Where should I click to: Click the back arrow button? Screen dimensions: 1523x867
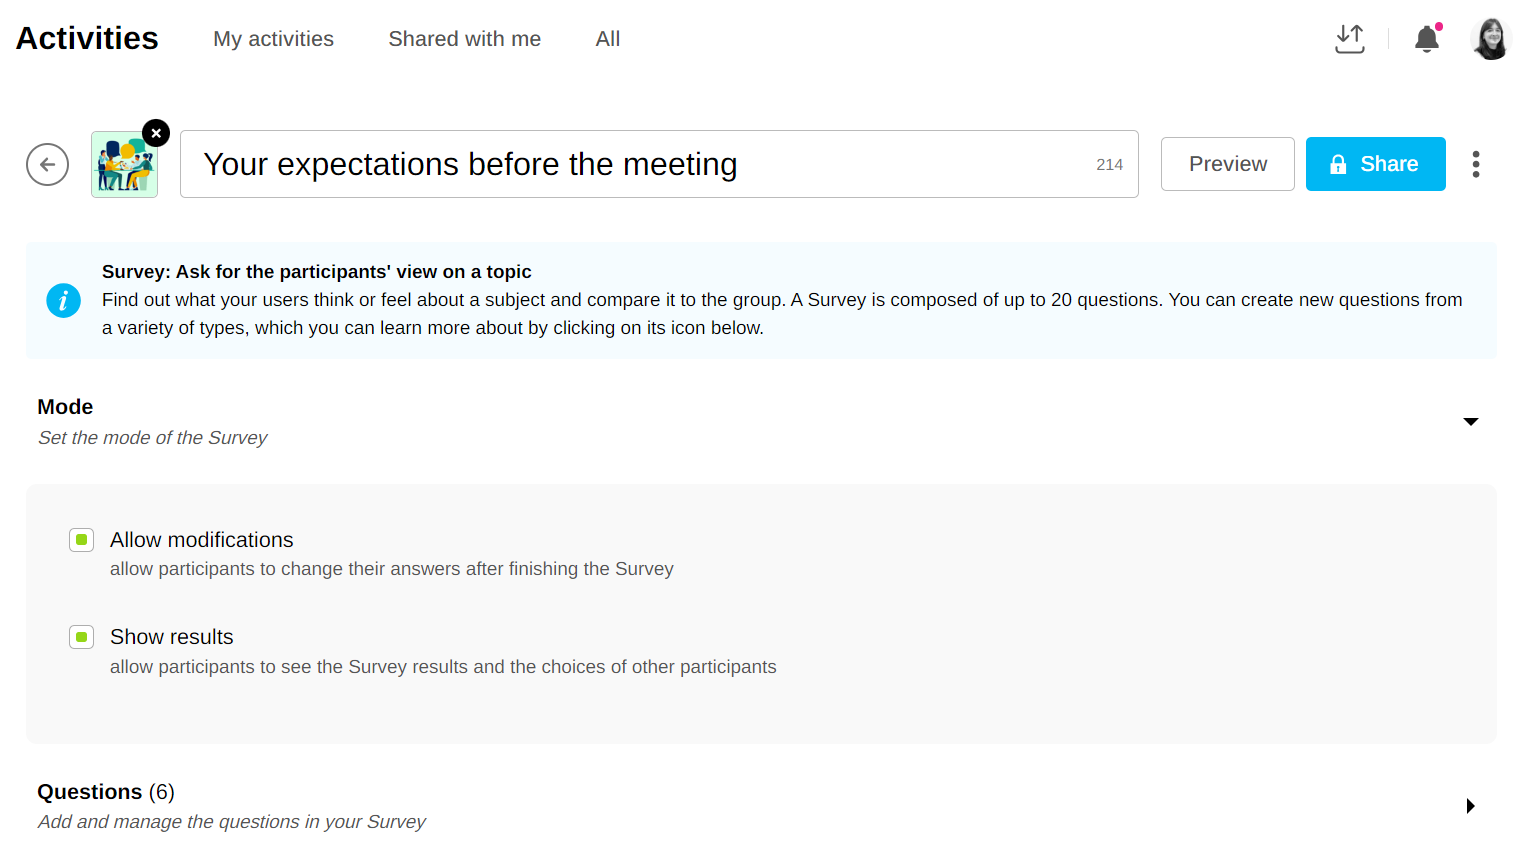pos(47,165)
